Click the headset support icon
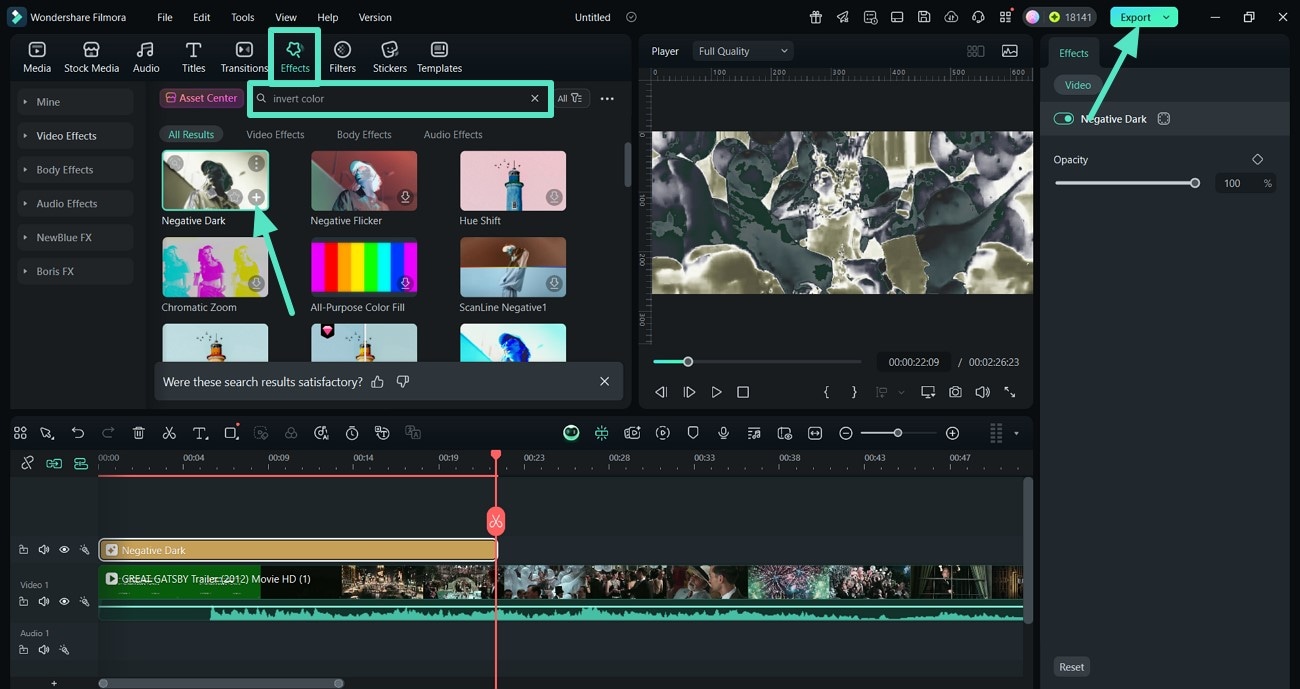 pyautogui.click(x=977, y=17)
